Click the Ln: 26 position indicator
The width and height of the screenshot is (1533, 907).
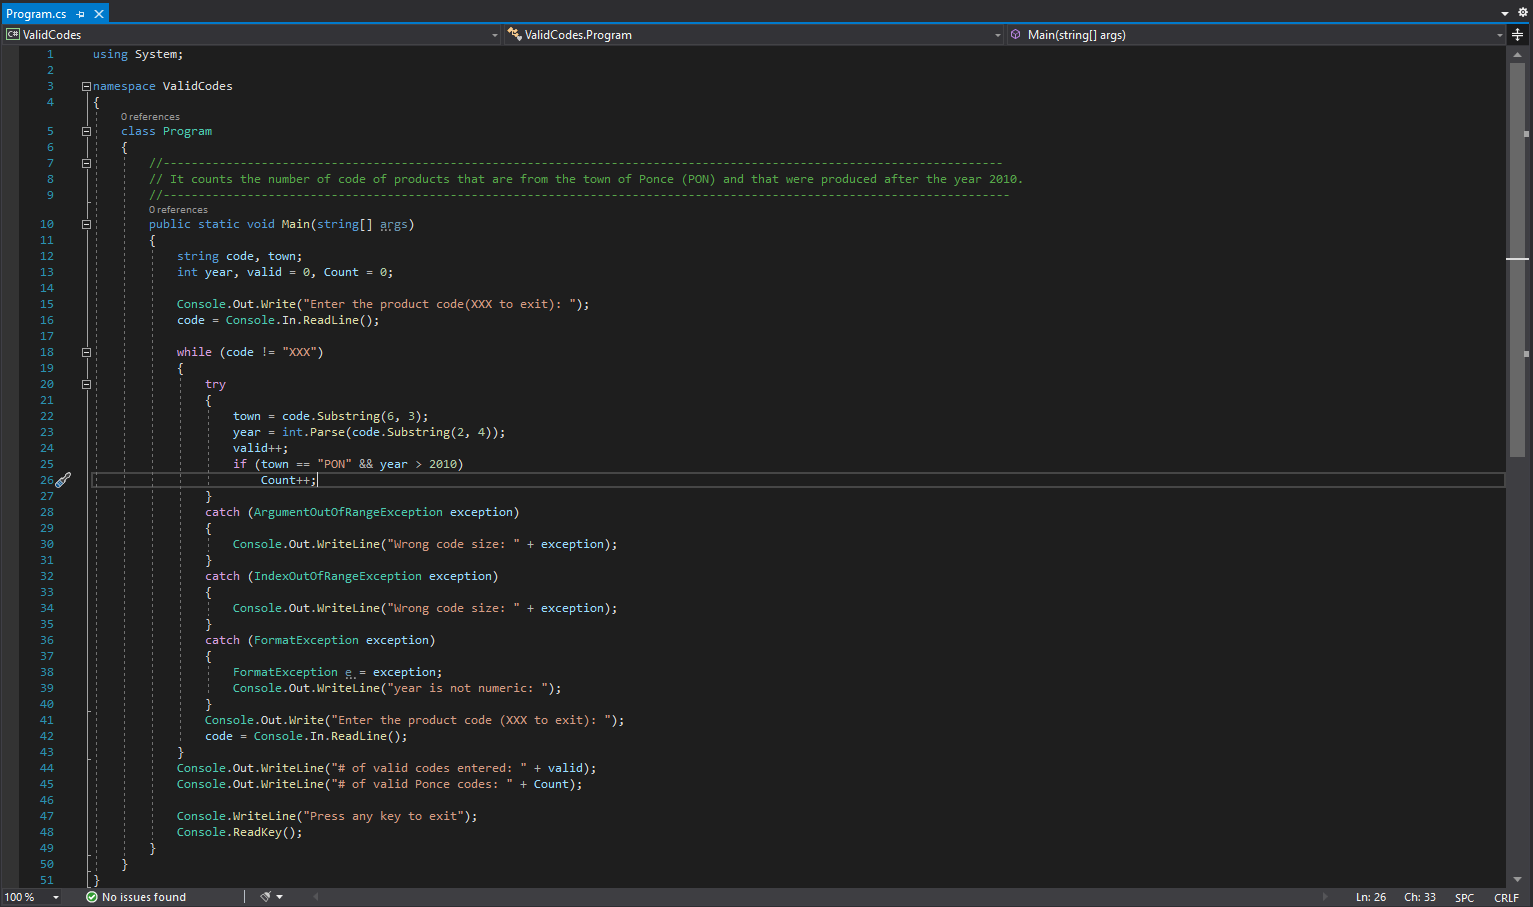[x=1371, y=896]
